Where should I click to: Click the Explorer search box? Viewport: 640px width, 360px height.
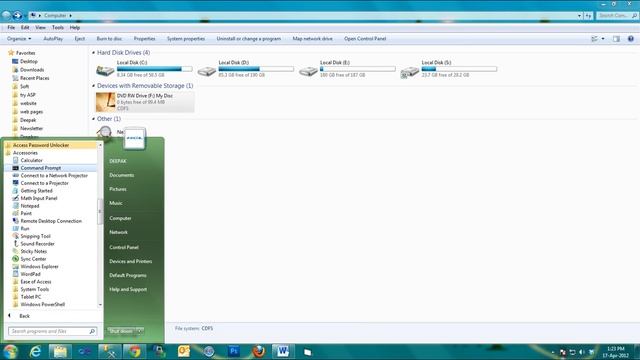(617, 16)
